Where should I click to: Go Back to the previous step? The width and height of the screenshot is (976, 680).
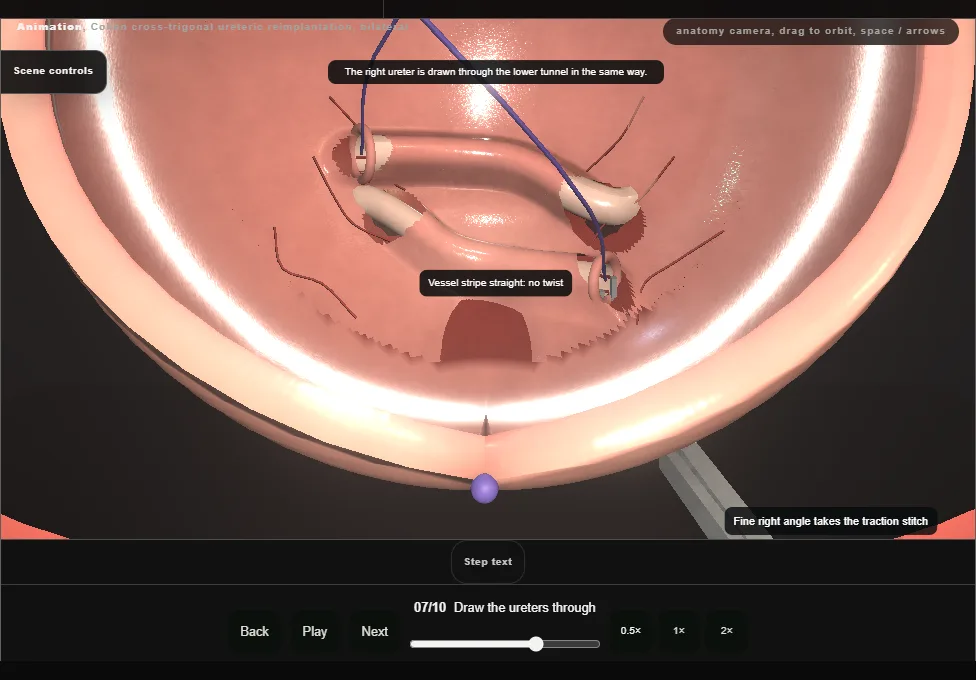[x=255, y=631]
